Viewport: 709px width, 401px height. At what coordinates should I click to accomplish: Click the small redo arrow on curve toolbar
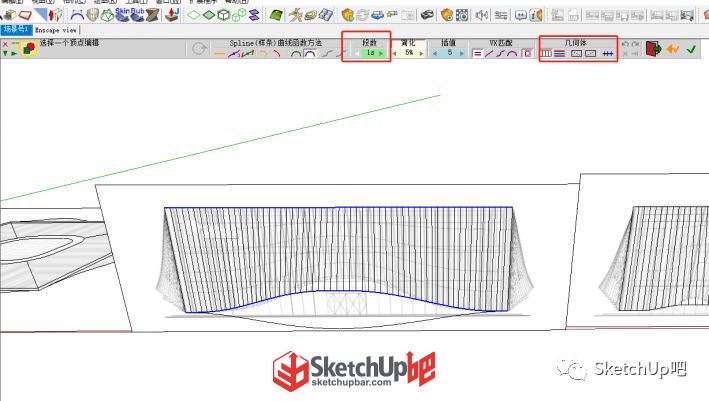(x=635, y=44)
